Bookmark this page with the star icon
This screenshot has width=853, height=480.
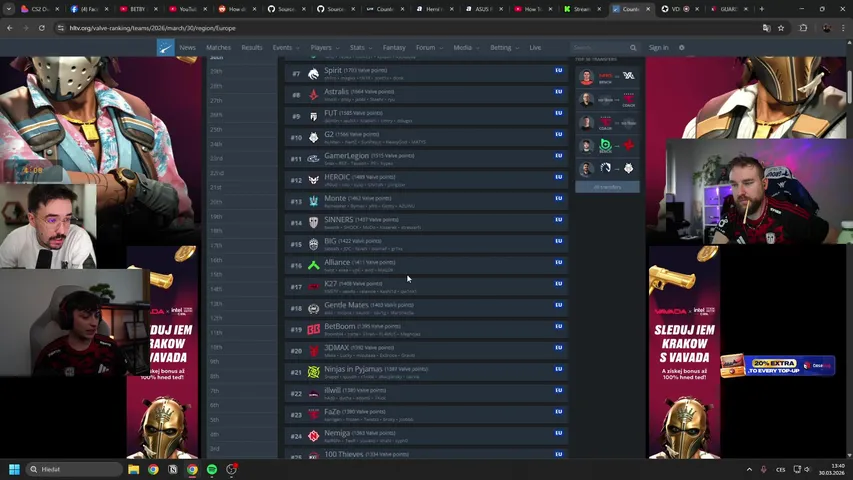781,28
